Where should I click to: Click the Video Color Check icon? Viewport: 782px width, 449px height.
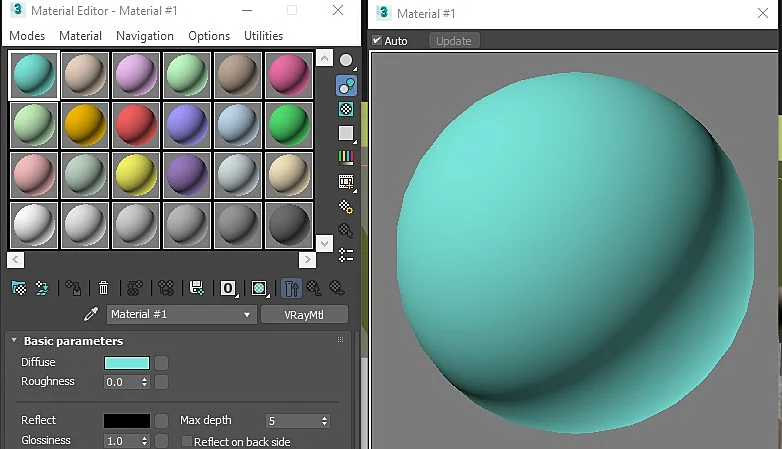point(346,157)
